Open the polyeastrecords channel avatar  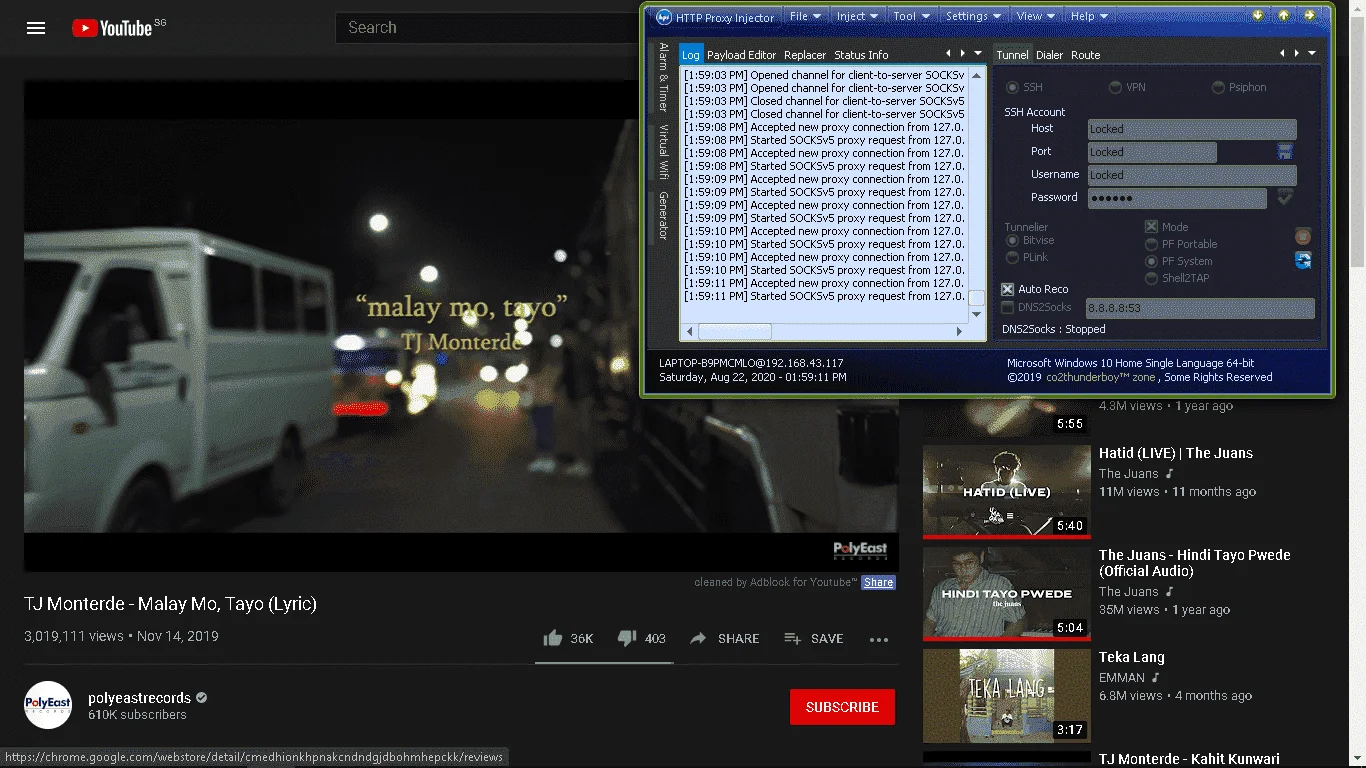(x=48, y=705)
